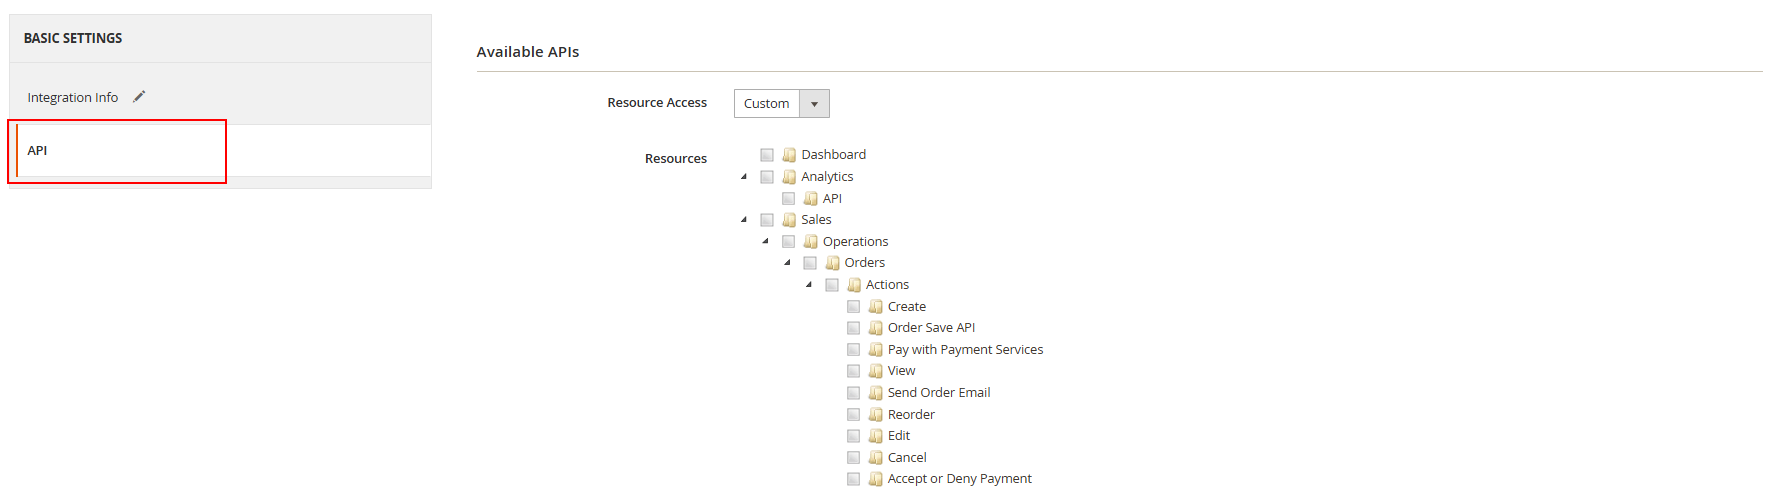
Task: Click the Order Save API folder icon
Action: [876, 328]
